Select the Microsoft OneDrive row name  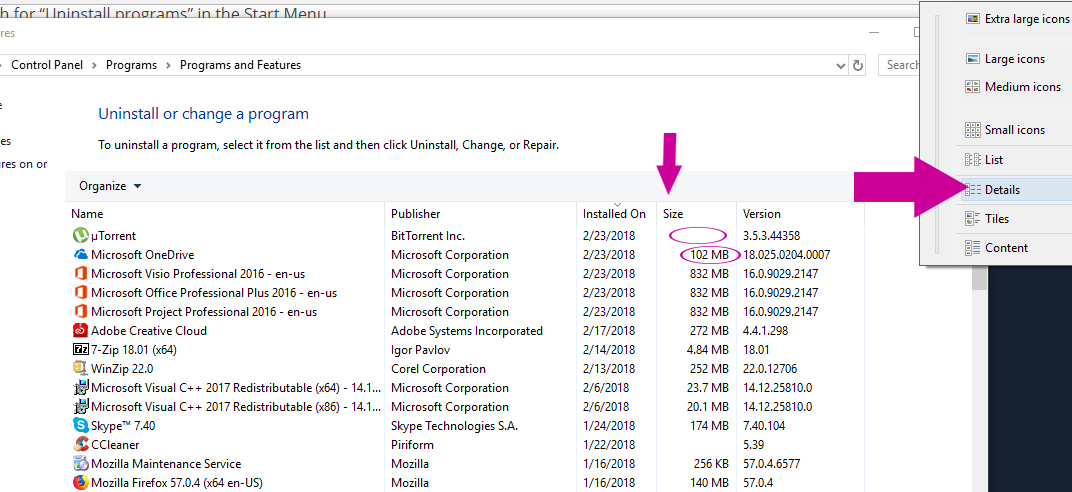click(143, 255)
